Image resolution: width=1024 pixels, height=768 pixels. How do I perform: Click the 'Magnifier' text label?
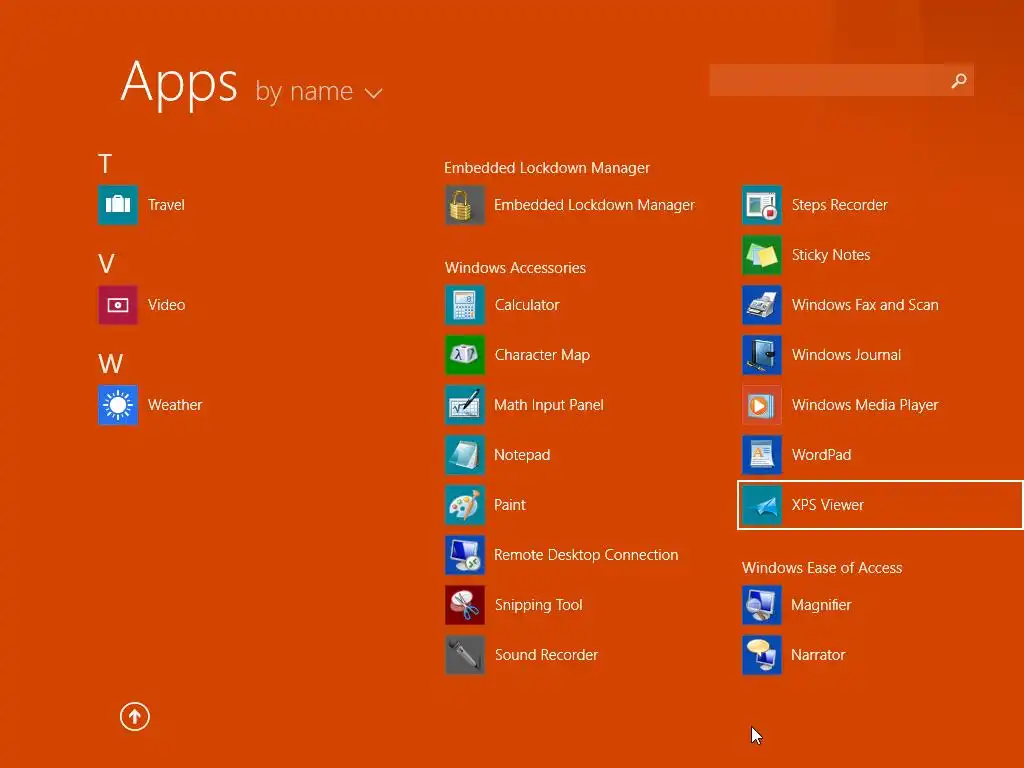click(821, 605)
